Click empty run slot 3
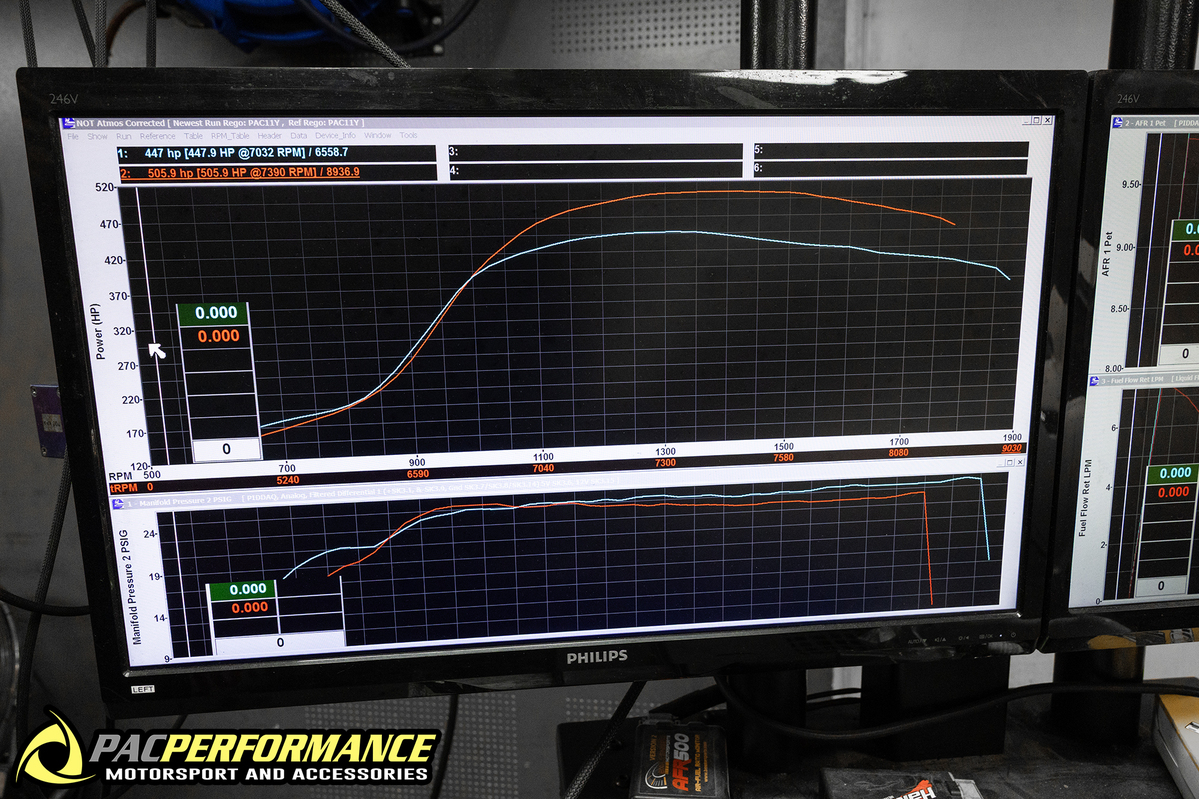The image size is (1199, 799). tap(595, 153)
